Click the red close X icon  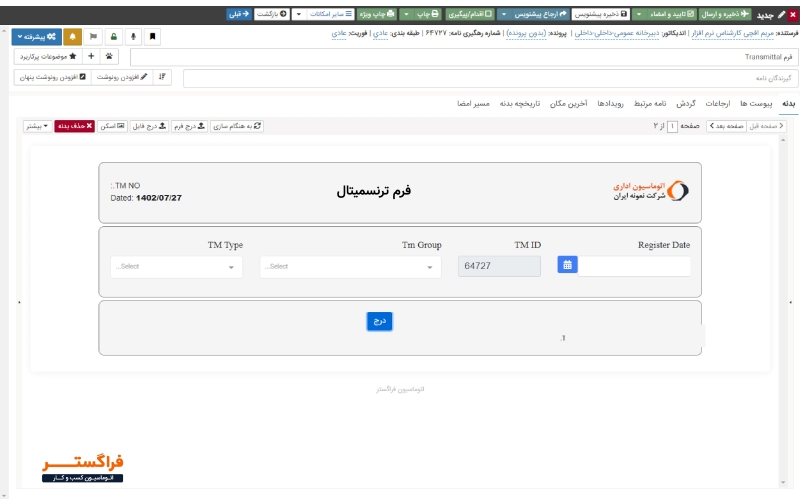click(x=792, y=14)
